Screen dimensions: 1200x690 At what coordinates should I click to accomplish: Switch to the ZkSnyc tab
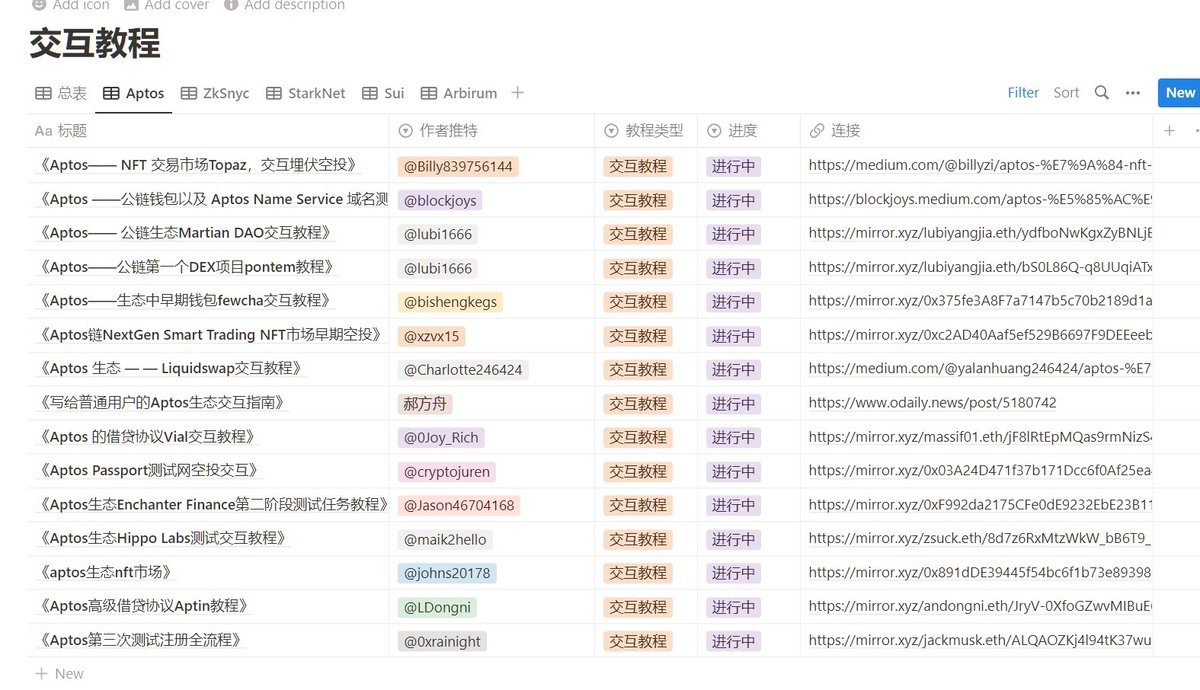(215, 93)
